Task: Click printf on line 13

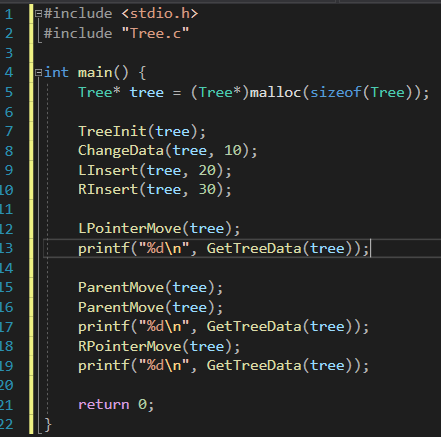Action: pyautogui.click(x=104, y=248)
